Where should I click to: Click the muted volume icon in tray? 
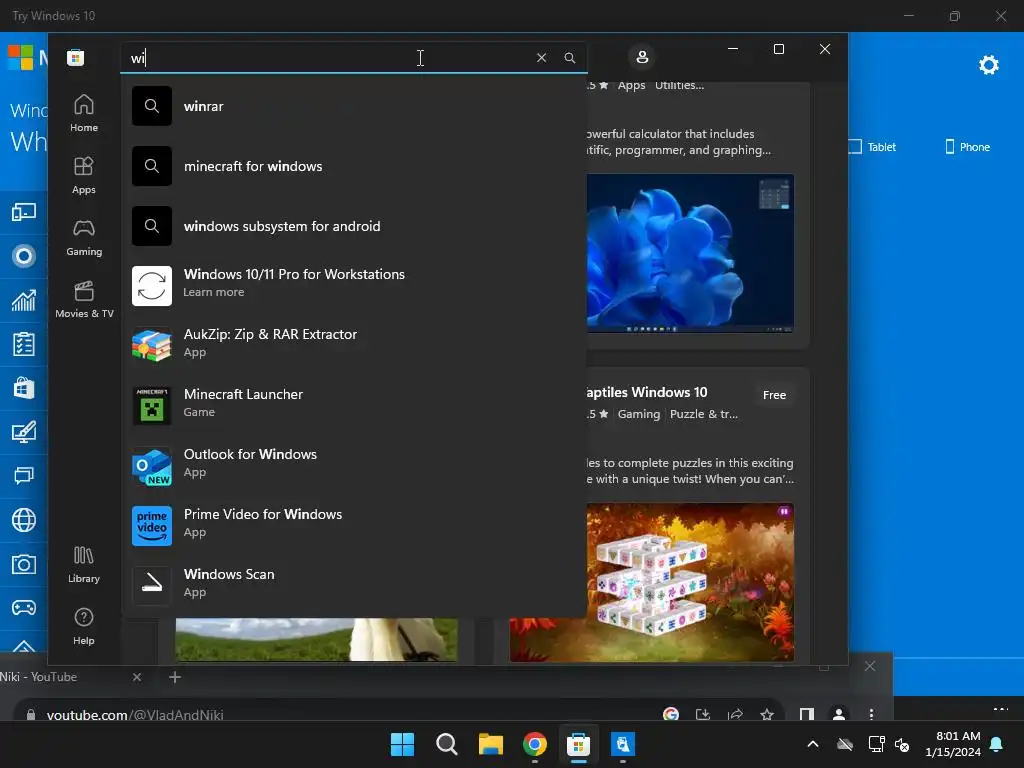[x=903, y=744]
